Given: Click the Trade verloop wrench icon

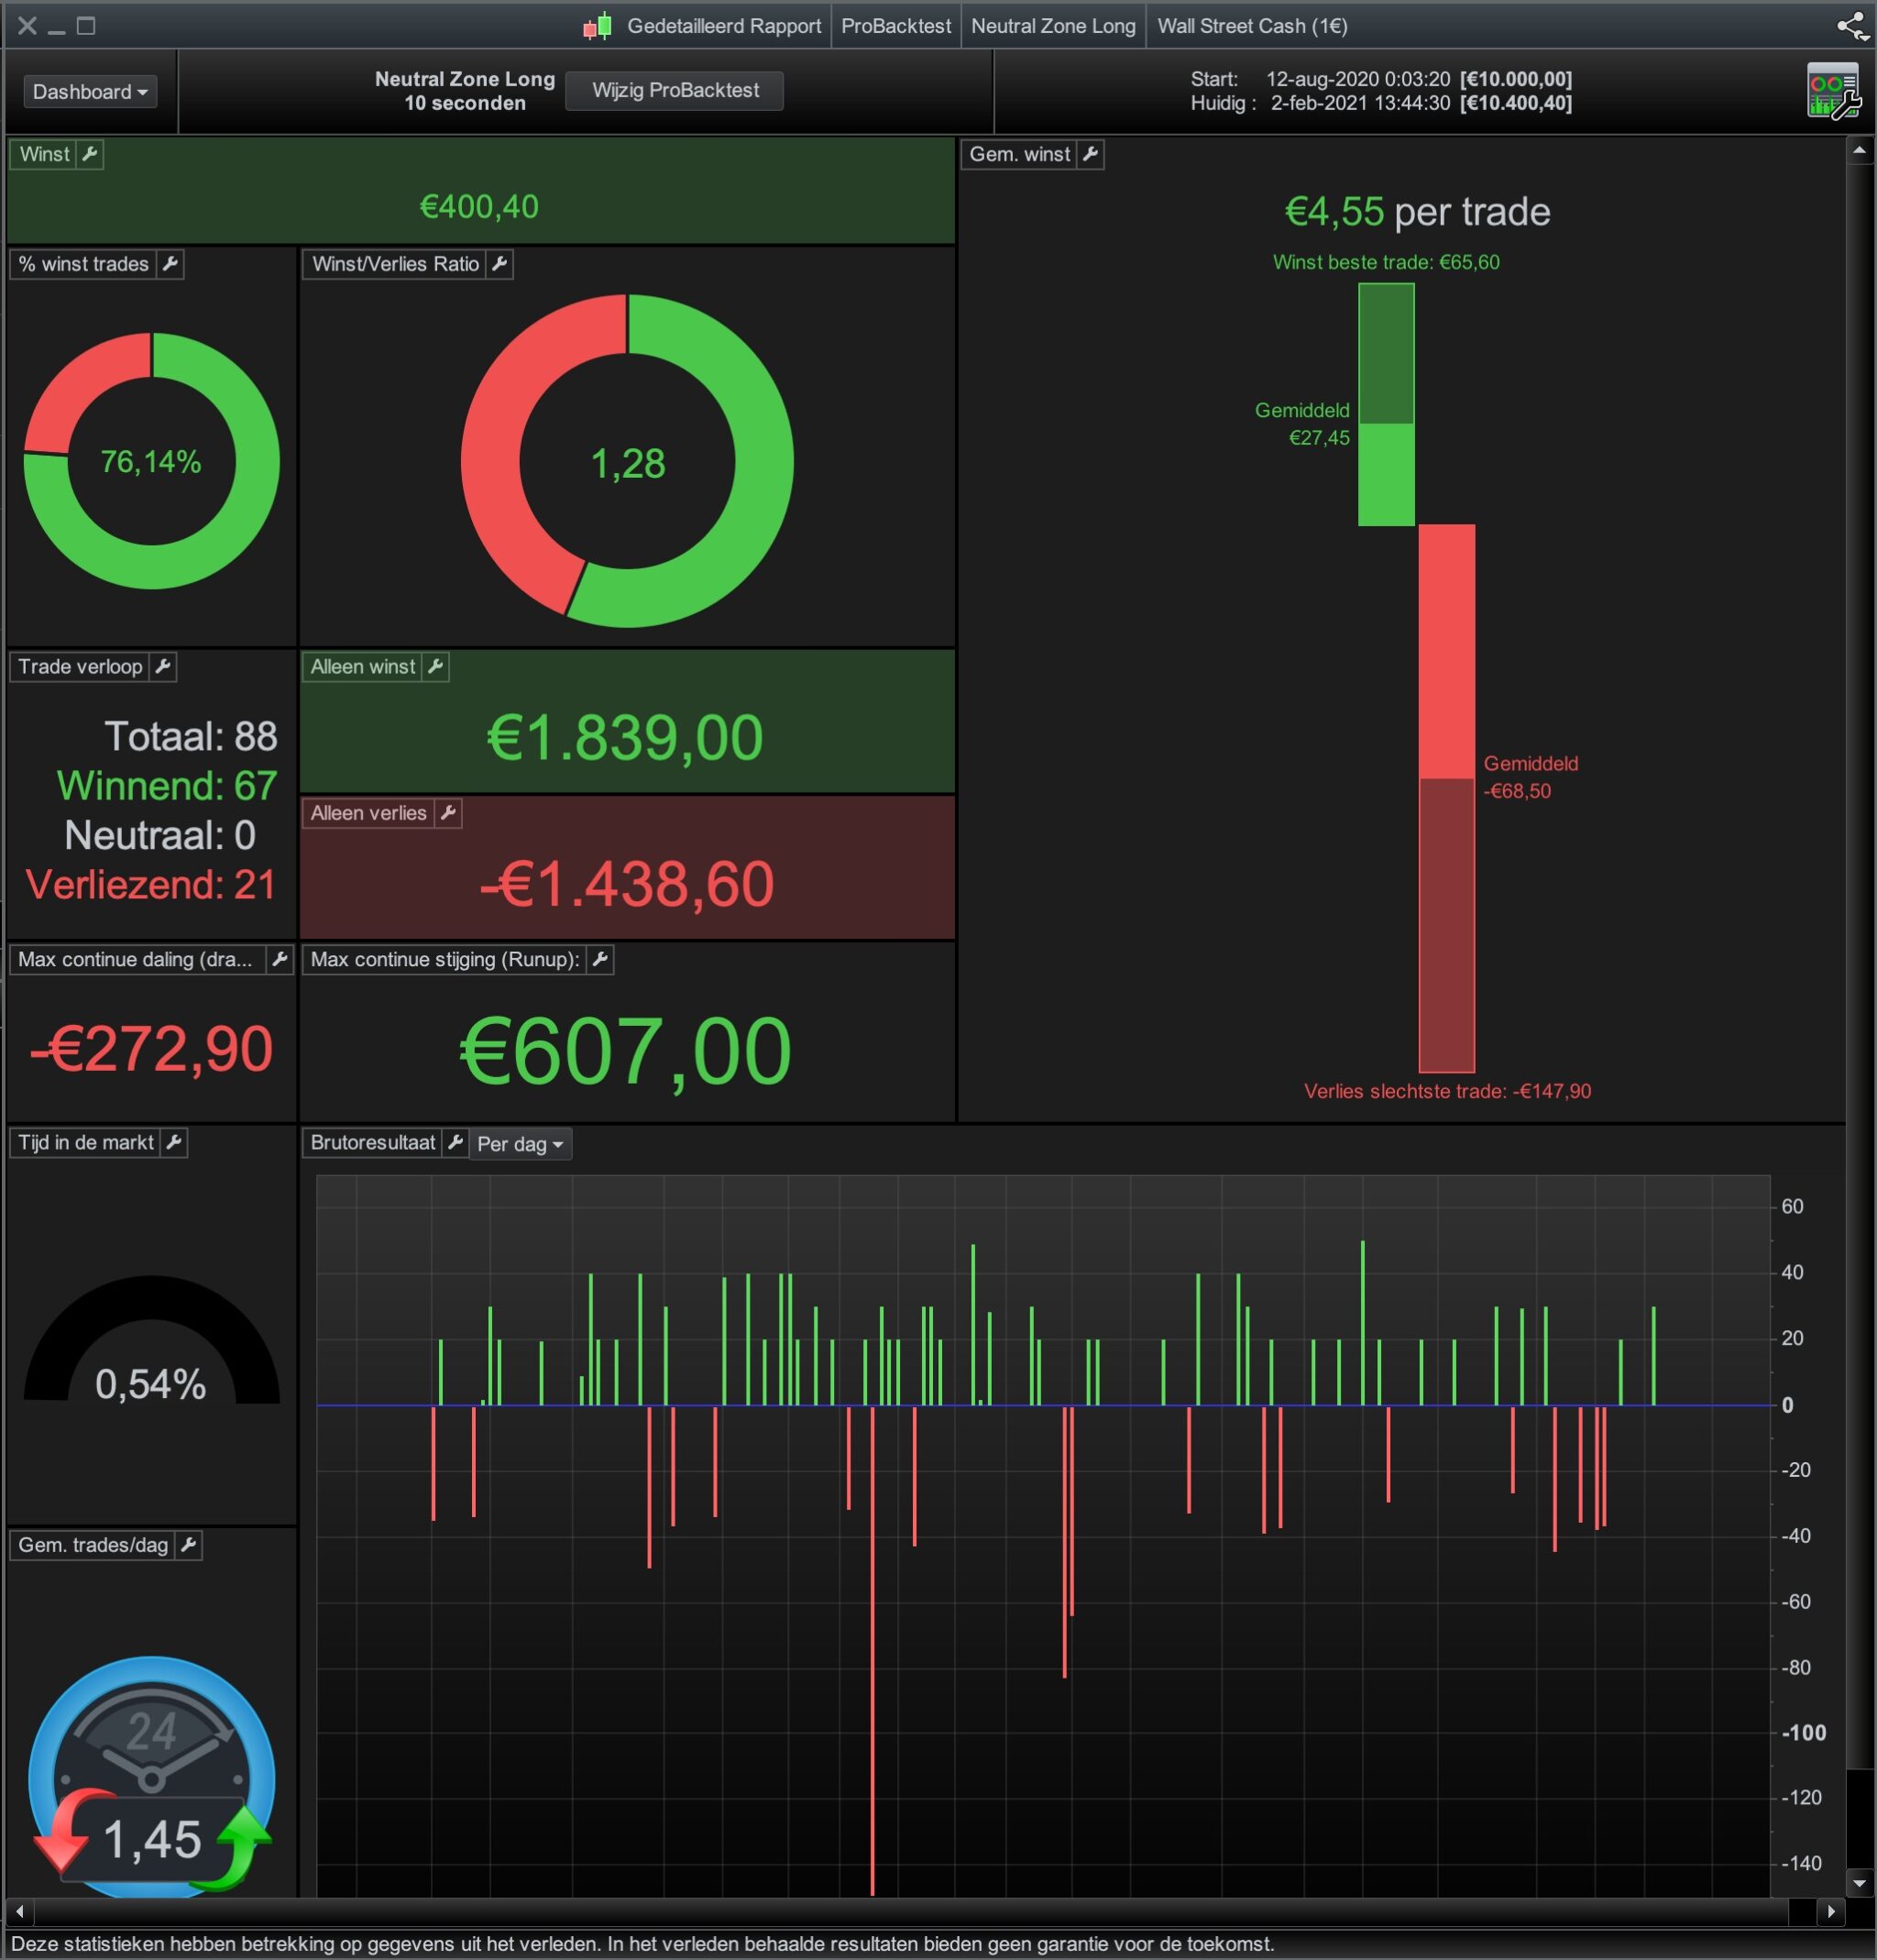Looking at the screenshot, I should pyautogui.click(x=163, y=667).
